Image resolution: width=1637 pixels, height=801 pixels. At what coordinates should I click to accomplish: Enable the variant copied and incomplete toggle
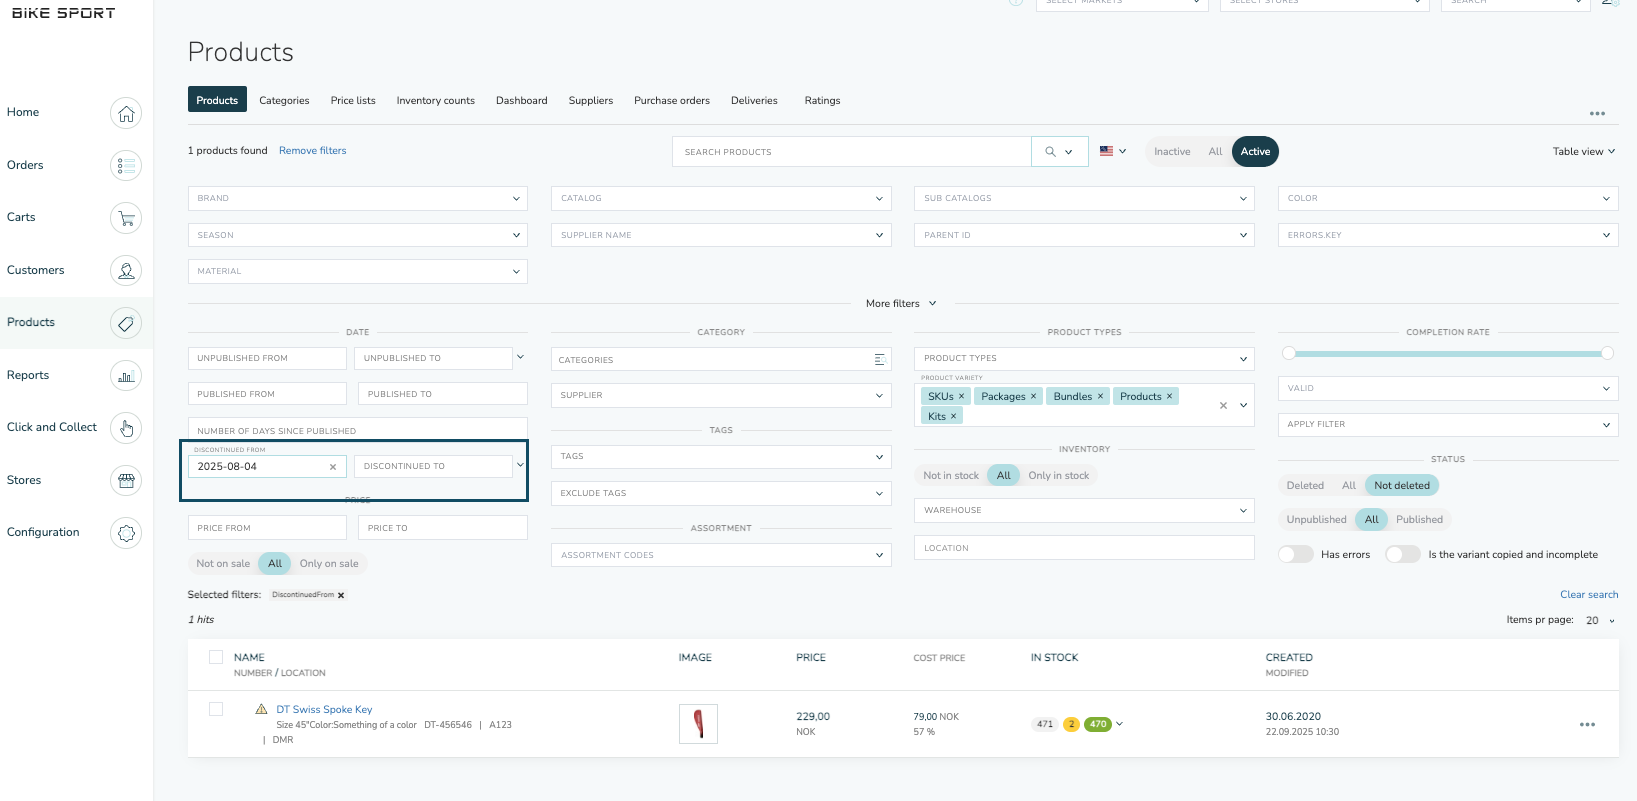[x=1402, y=554]
